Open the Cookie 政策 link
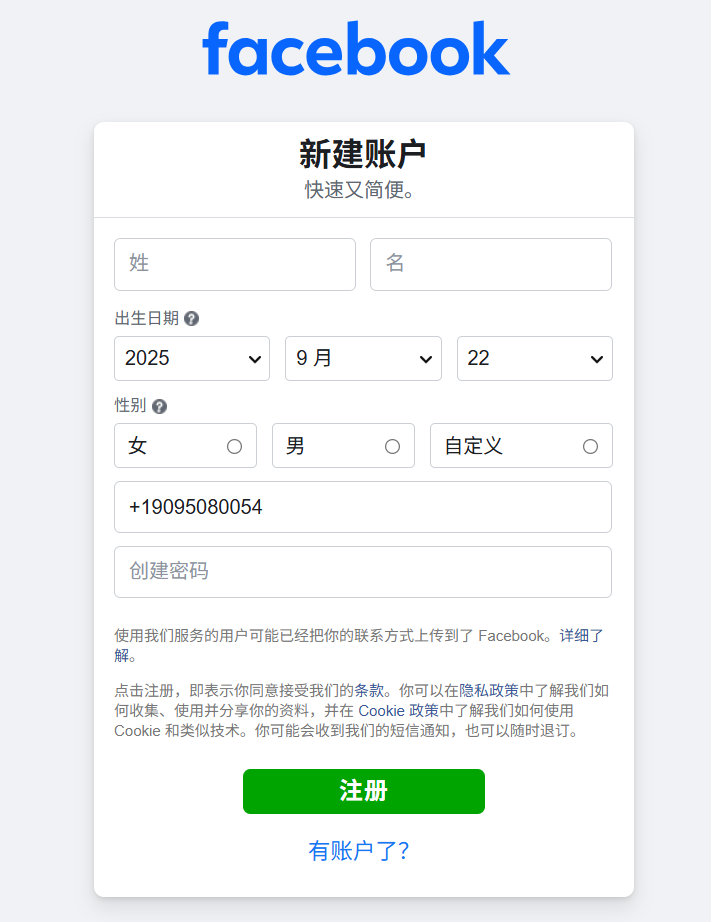 399,710
